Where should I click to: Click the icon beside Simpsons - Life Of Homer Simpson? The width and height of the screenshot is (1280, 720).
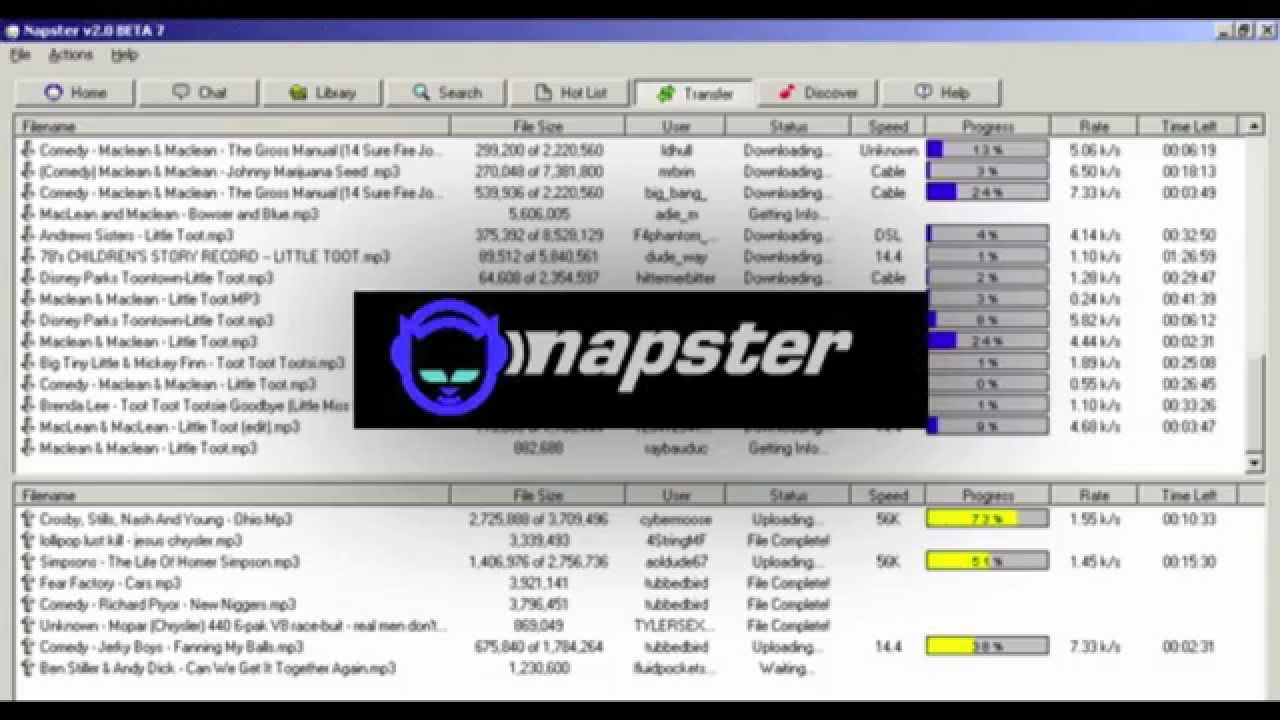(x=28, y=562)
